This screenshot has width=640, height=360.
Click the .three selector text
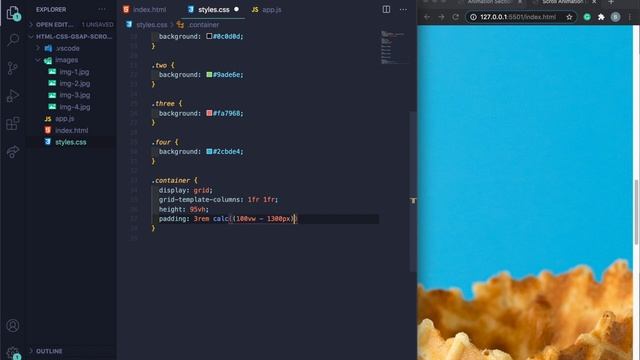(163, 104)
